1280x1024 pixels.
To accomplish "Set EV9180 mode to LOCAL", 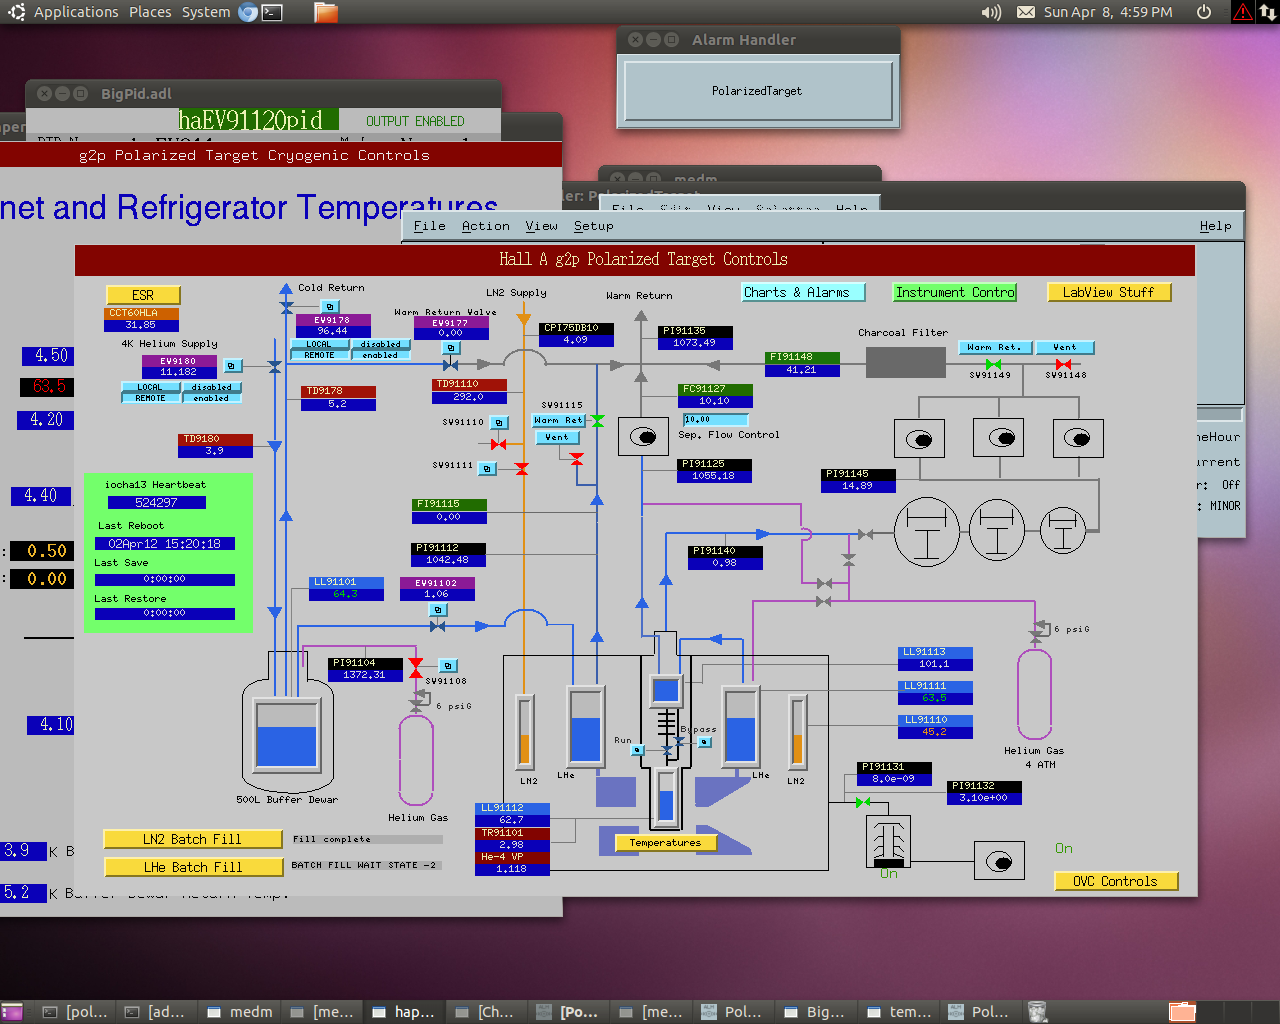I will 150,387.
